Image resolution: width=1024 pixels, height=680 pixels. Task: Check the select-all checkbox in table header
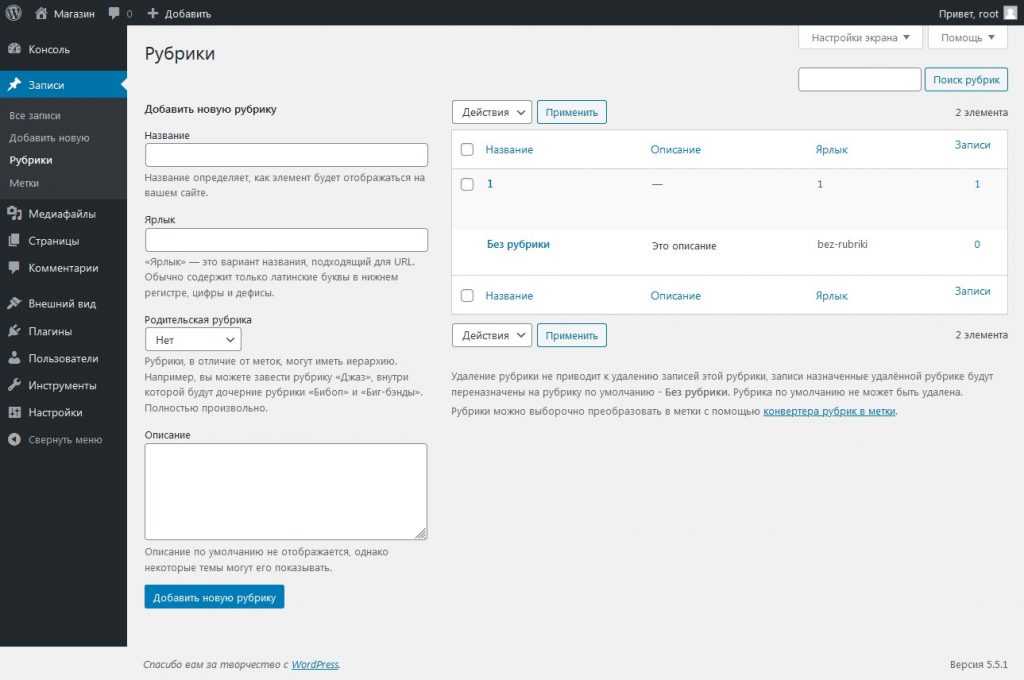tap(466, 150)
